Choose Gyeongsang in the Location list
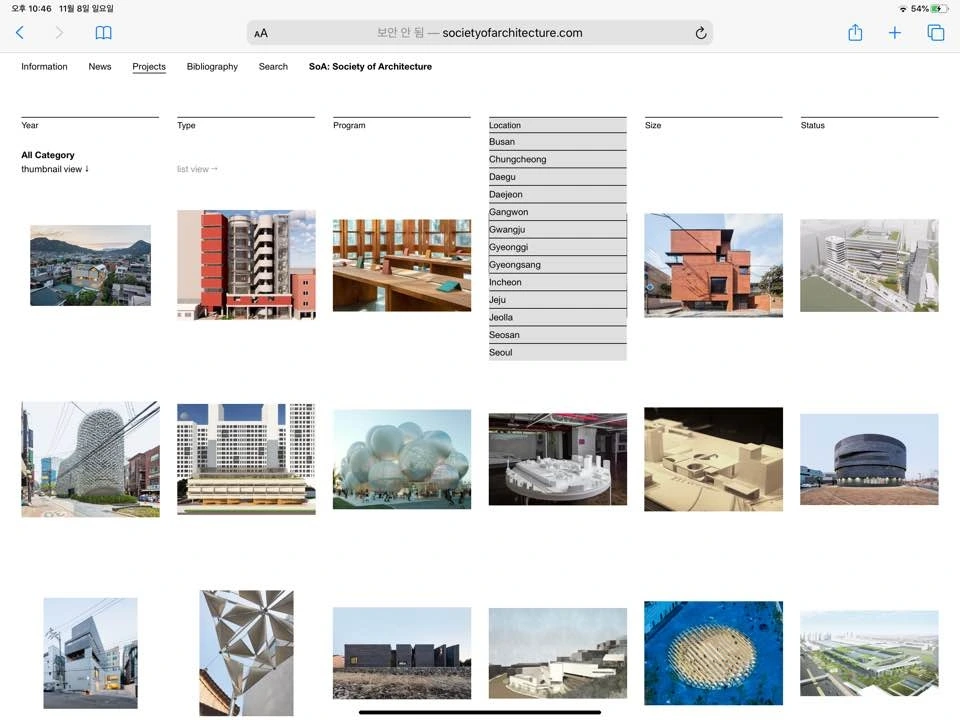960x720 pixels. (x=557, y=265)
